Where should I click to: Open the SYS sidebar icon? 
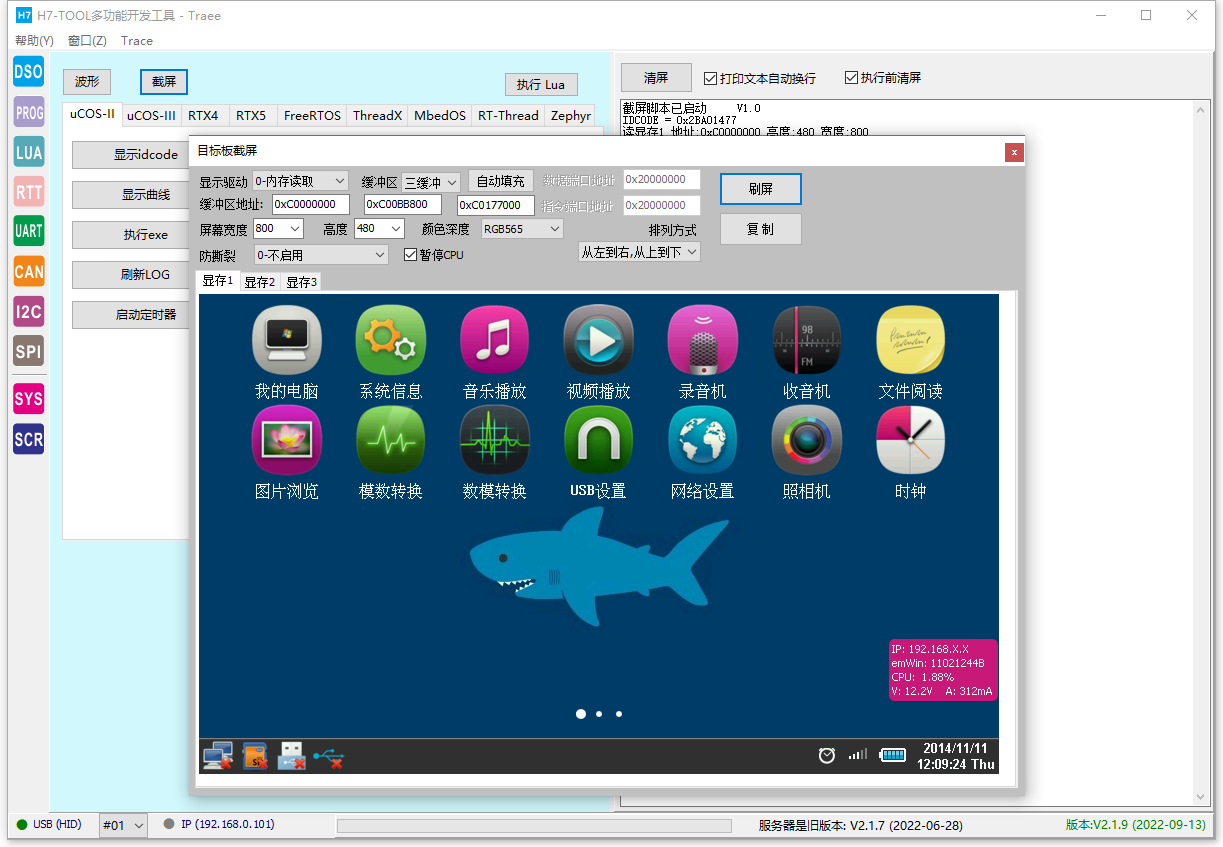[x=29, y=399]
